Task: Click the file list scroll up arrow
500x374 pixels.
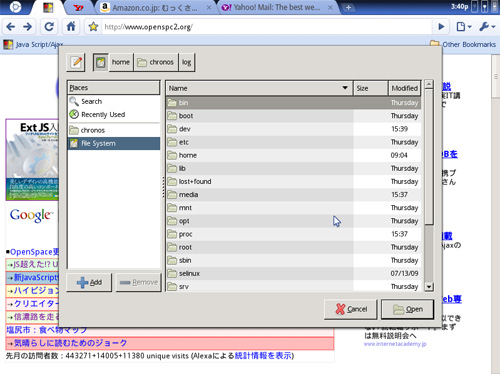Action: point(429,84)
